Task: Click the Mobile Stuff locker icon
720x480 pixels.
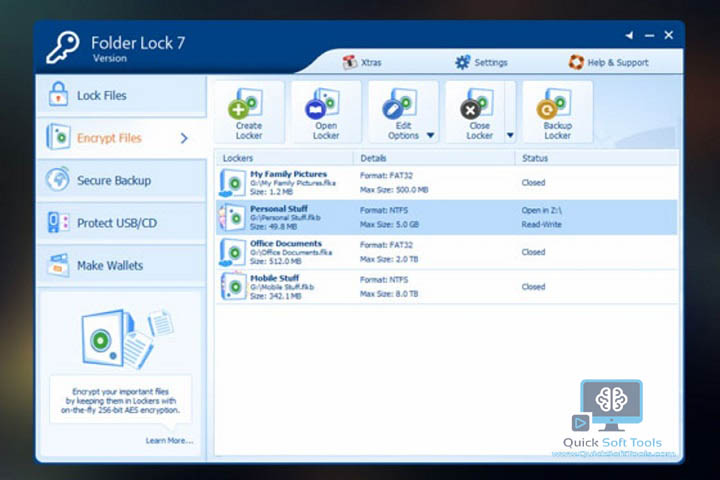Action: [232, 287]
